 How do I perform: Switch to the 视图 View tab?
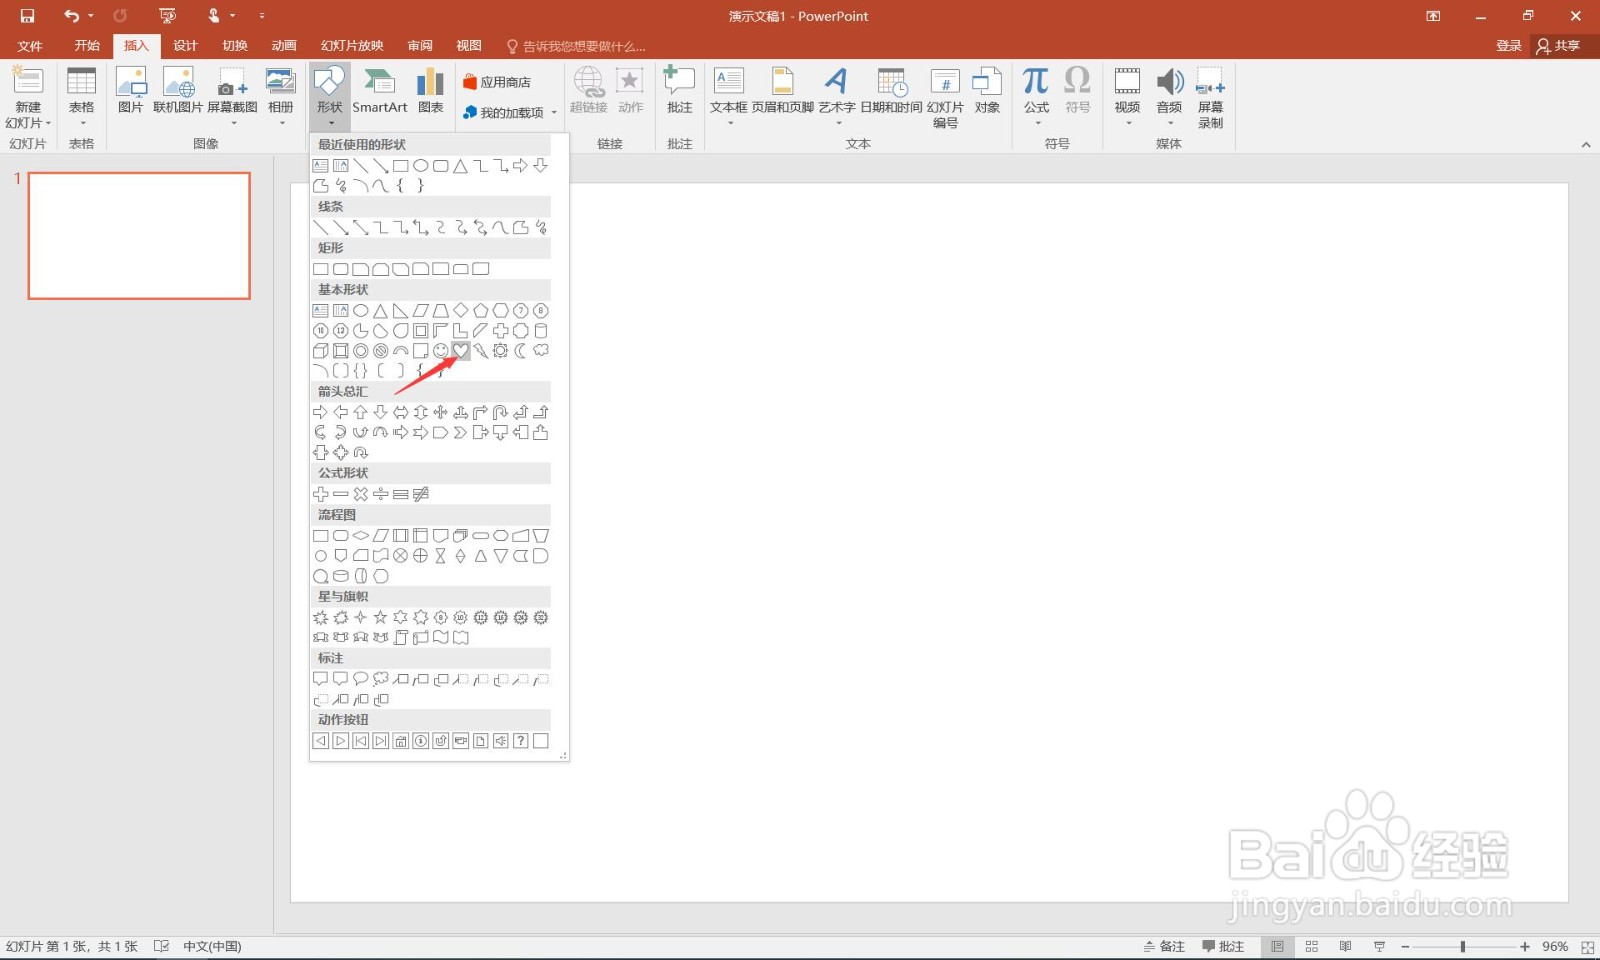pos(469,46)
